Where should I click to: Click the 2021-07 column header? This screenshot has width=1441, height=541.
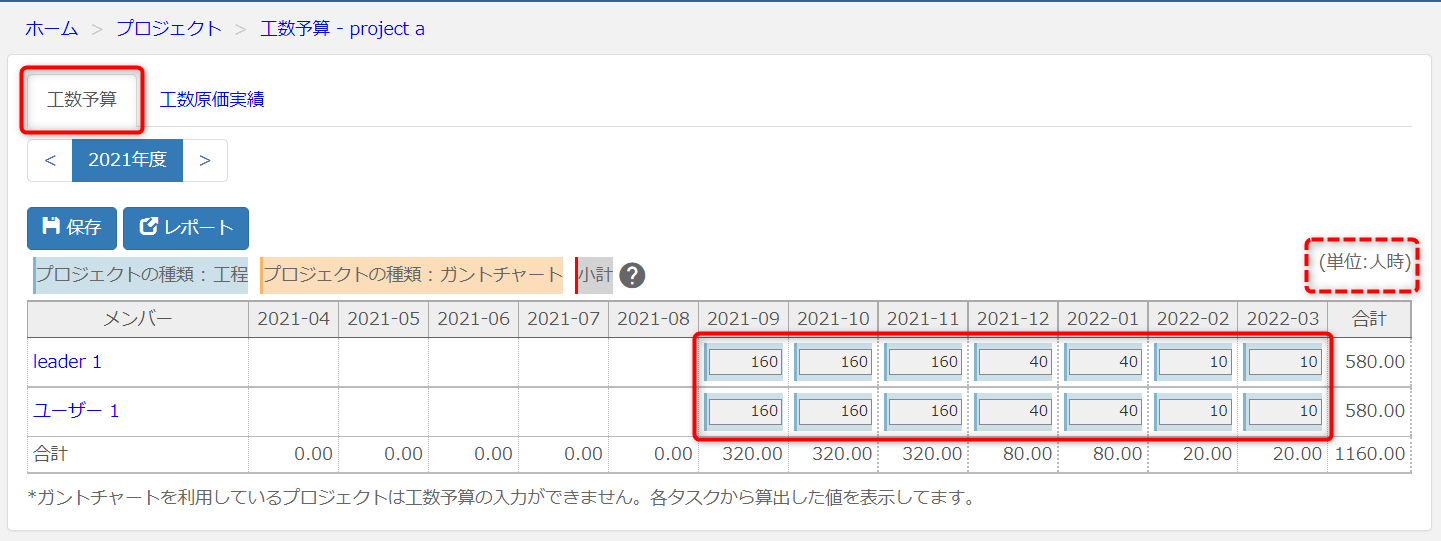coord(563,319)
